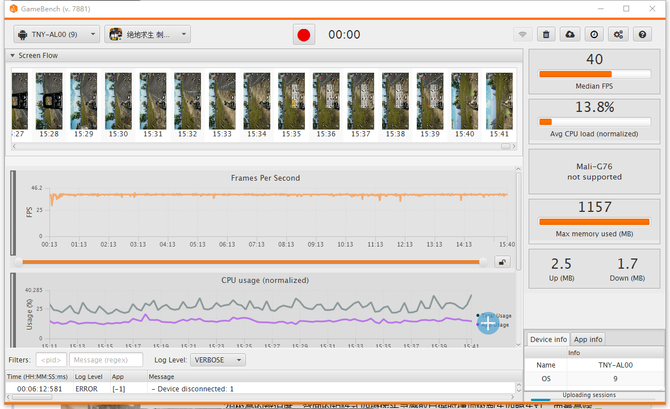
Task: Click the Wi-Fi connection icon
Action: [x=522, y=34]
